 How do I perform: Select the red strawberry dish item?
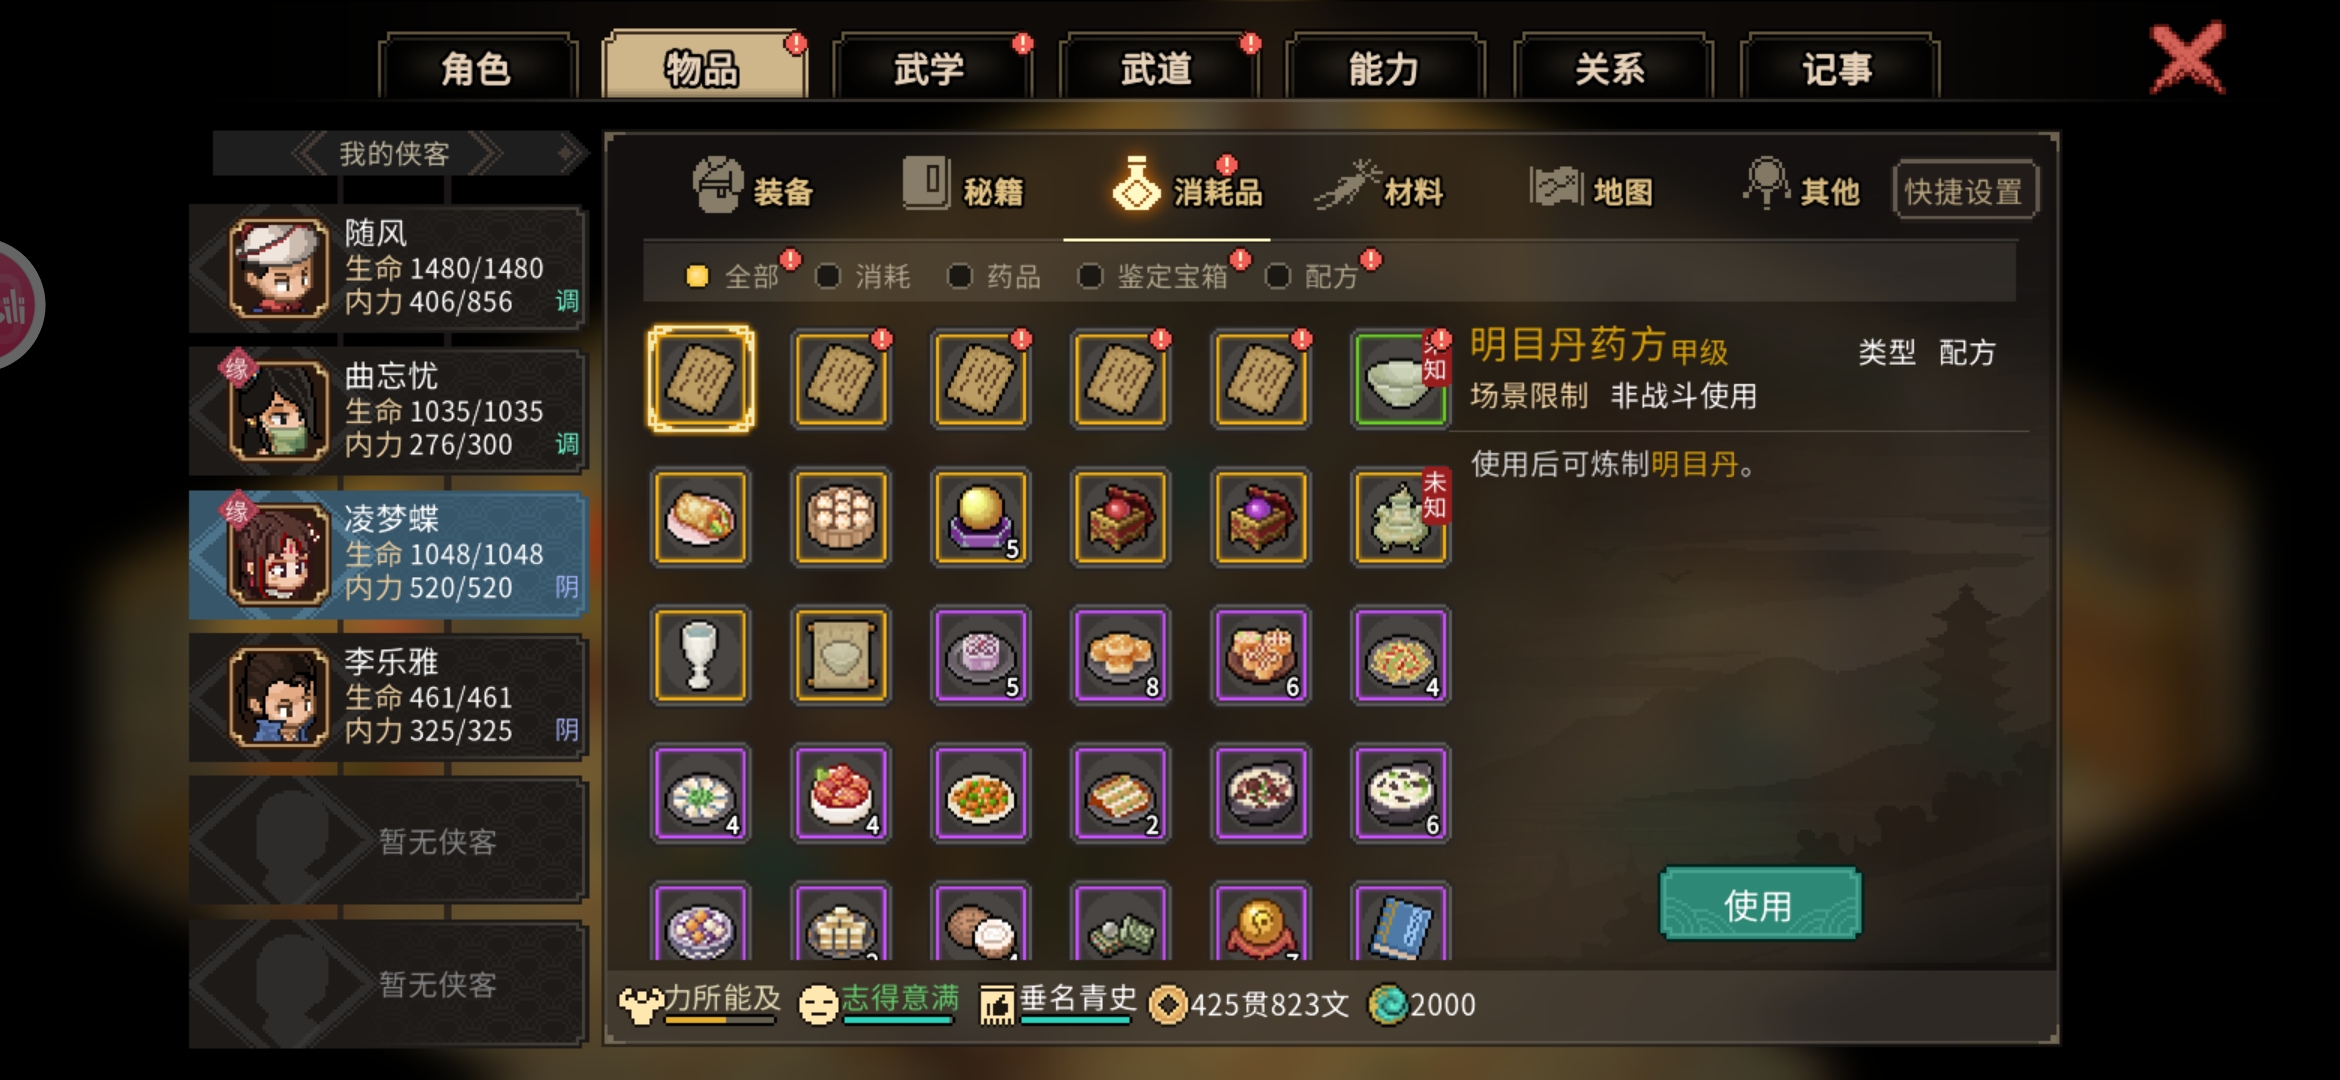tap(840, 793)
